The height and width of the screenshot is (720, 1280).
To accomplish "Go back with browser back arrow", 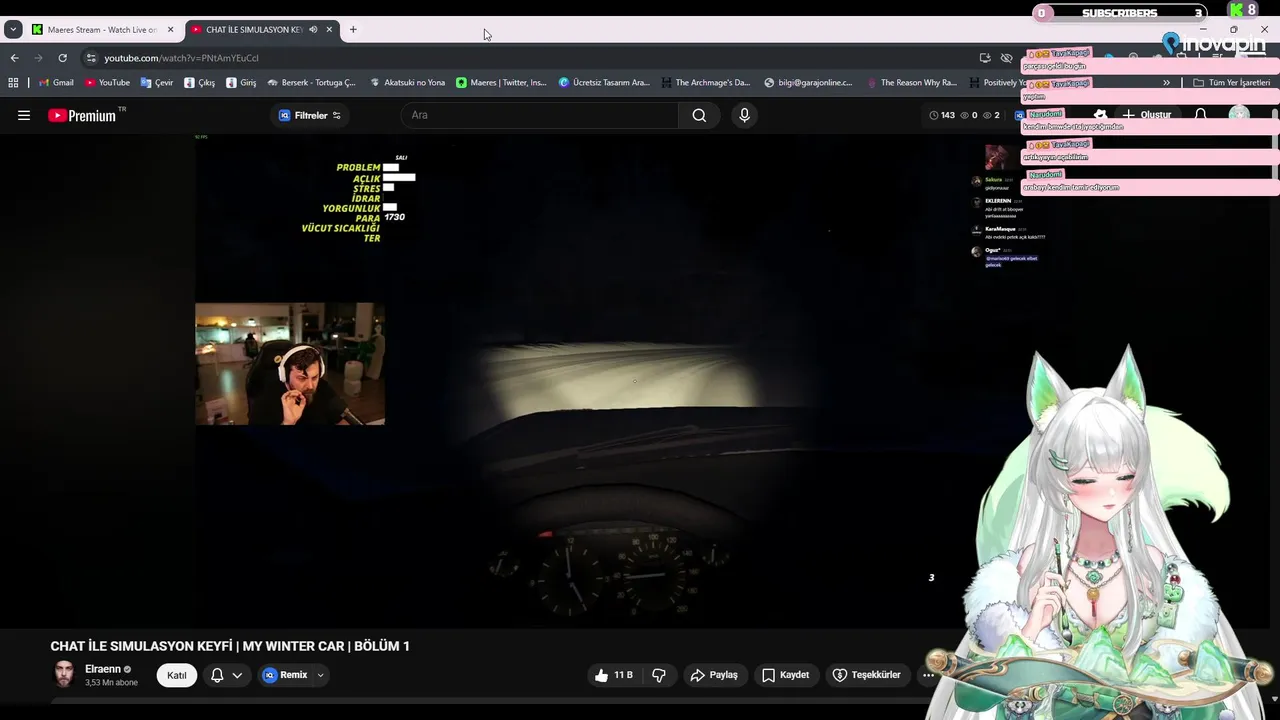I will pos(14,58).
